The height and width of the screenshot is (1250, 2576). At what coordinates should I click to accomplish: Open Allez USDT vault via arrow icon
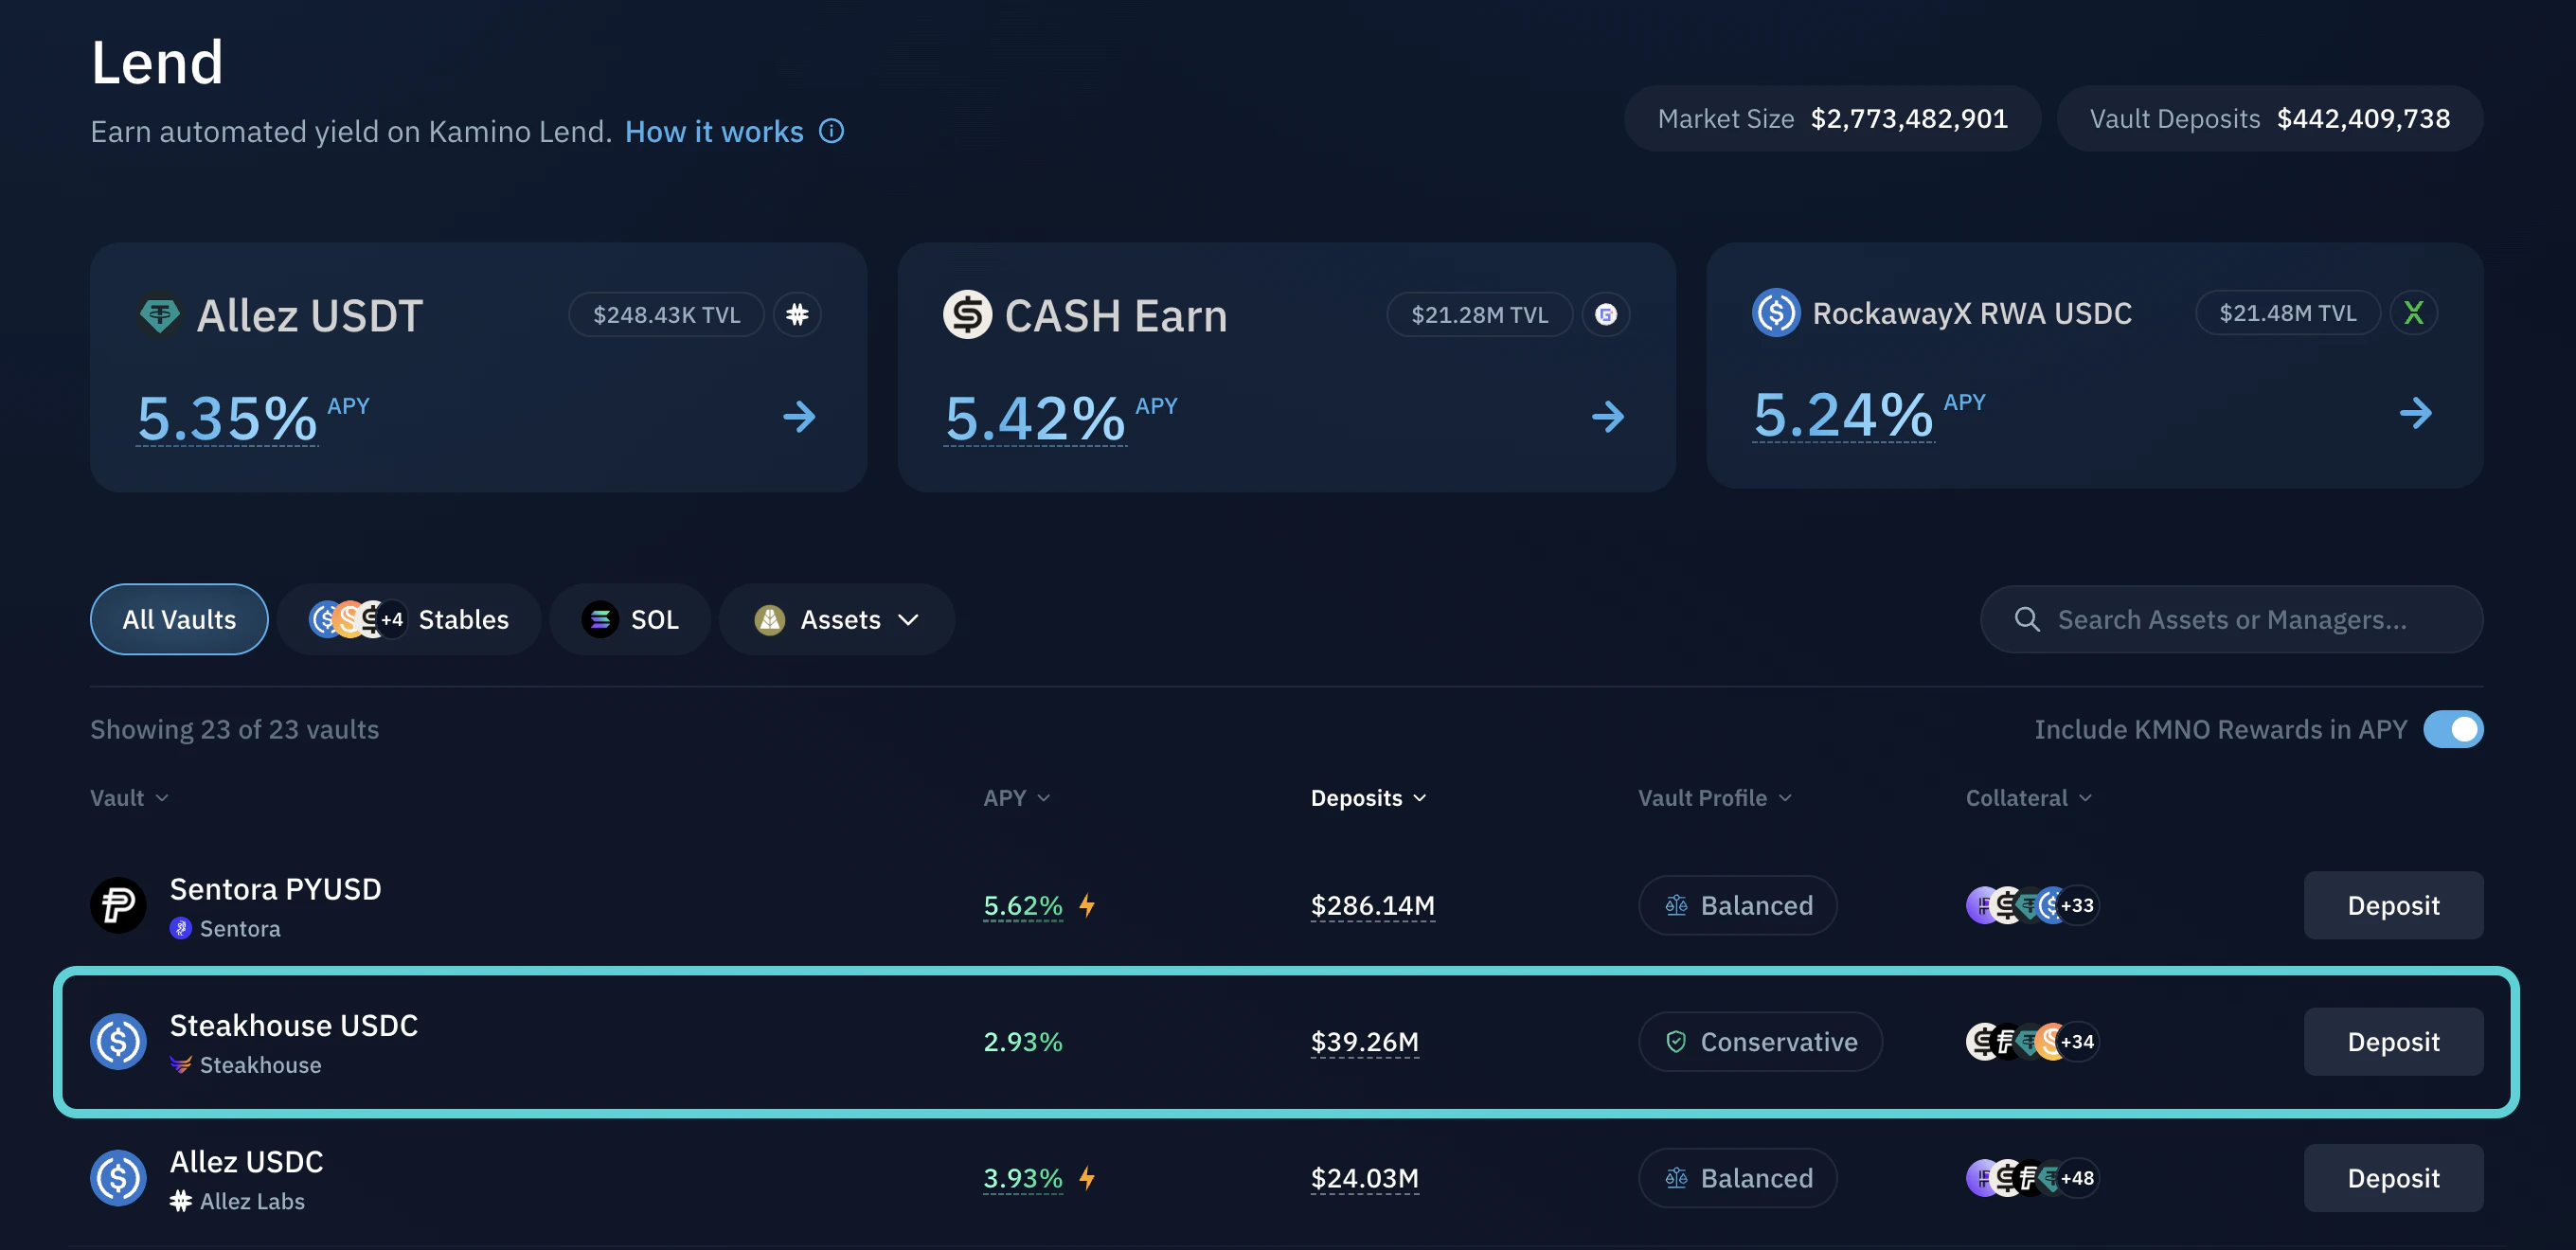pyautogui.click(x=799, y=416)
